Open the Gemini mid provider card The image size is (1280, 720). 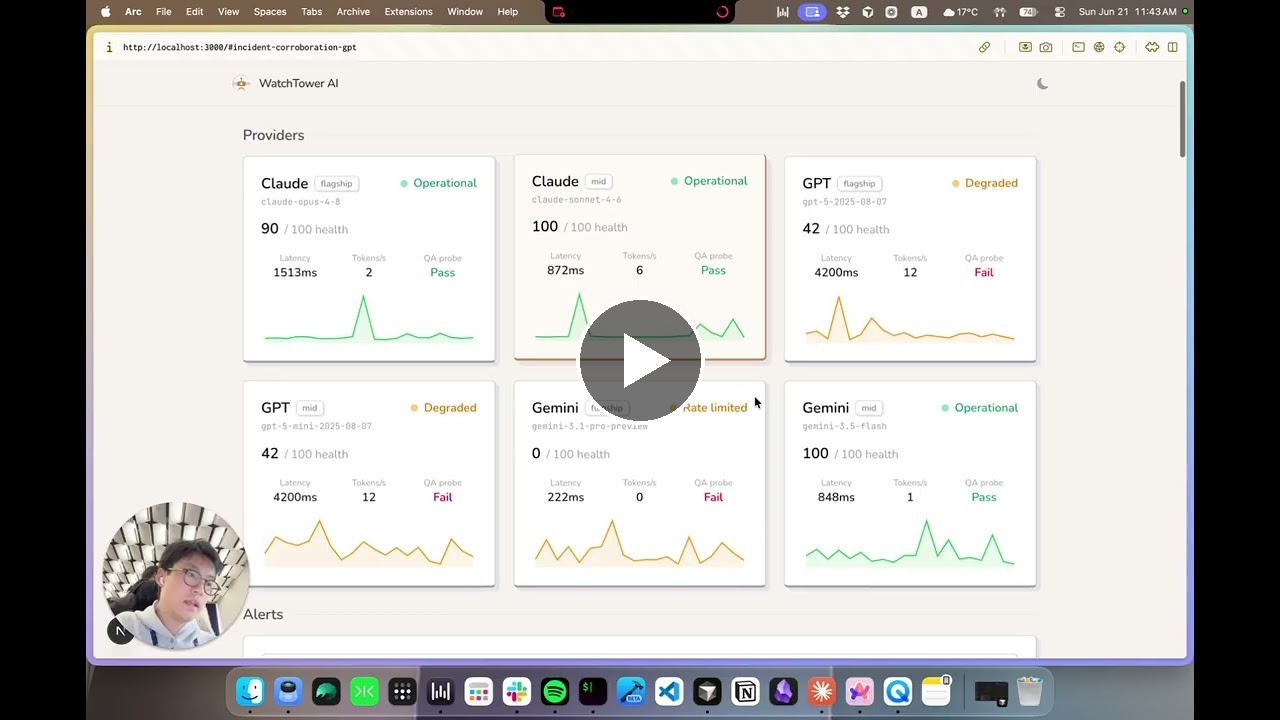(910, 483)
